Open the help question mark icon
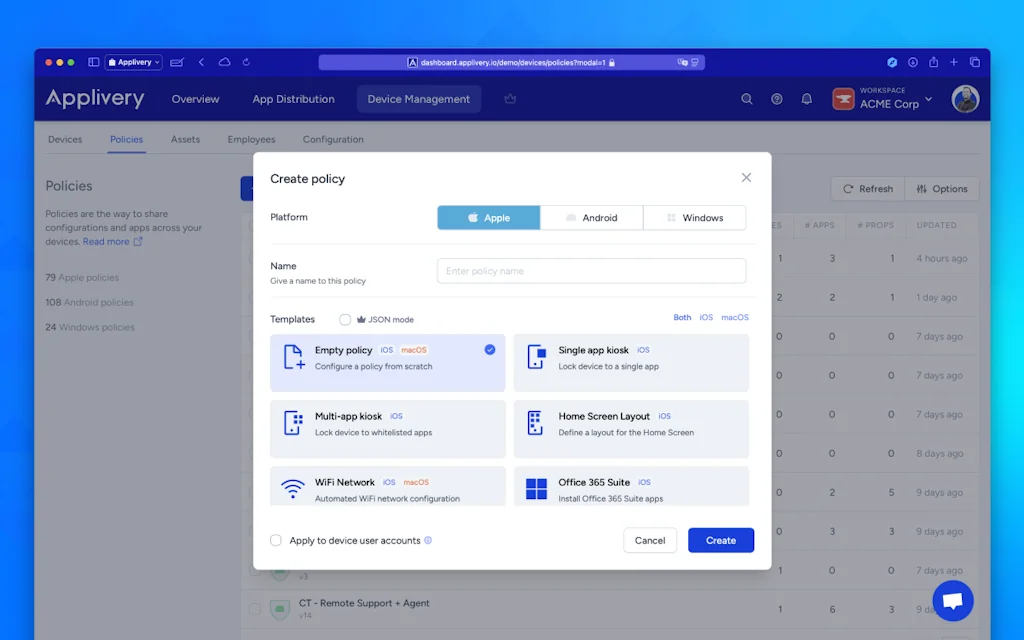 point(777,99)
